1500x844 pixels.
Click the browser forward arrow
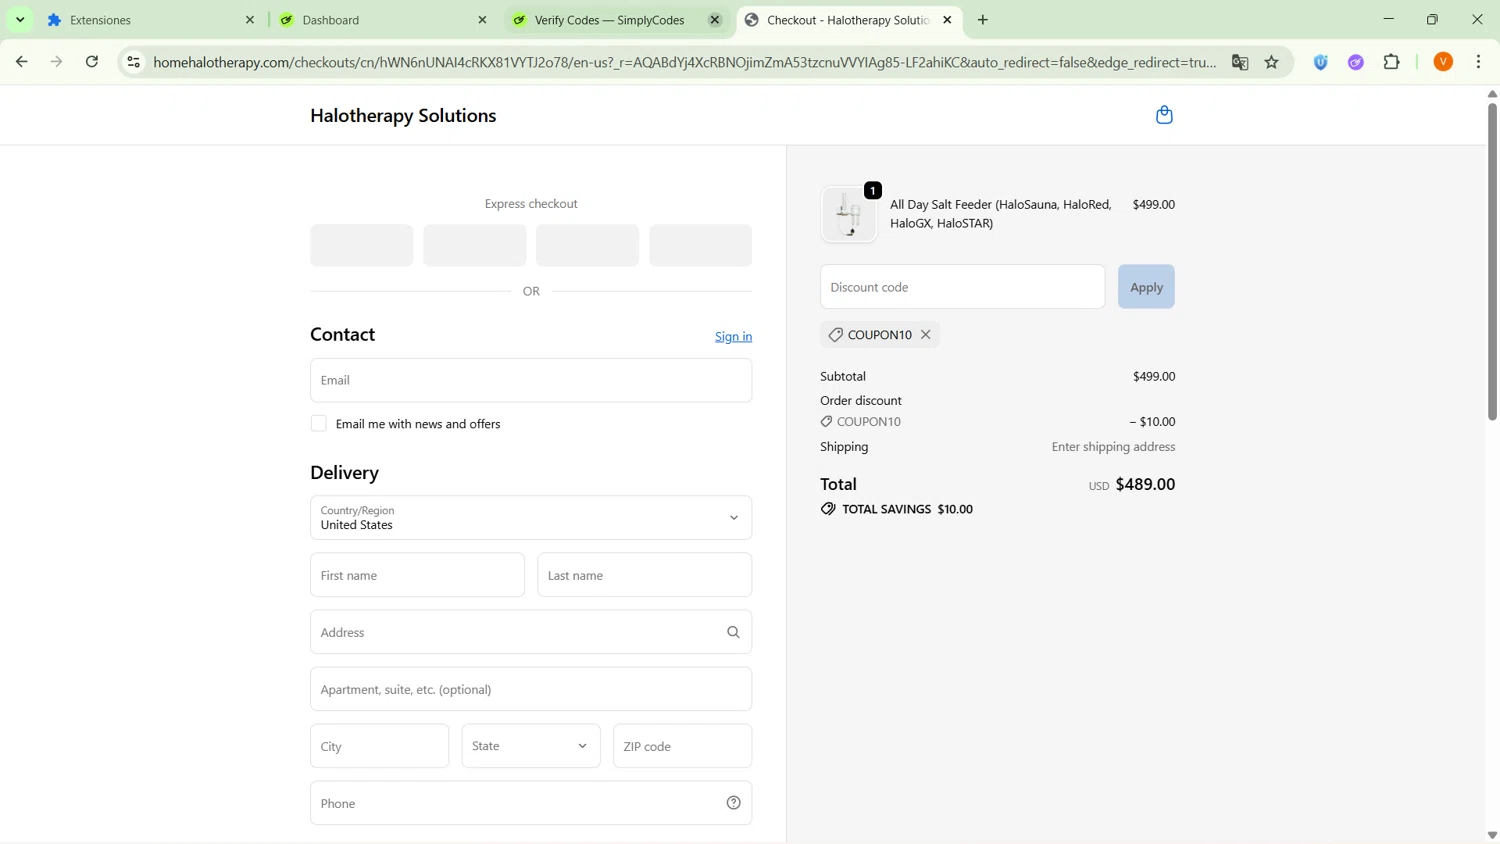click(57, 62)
